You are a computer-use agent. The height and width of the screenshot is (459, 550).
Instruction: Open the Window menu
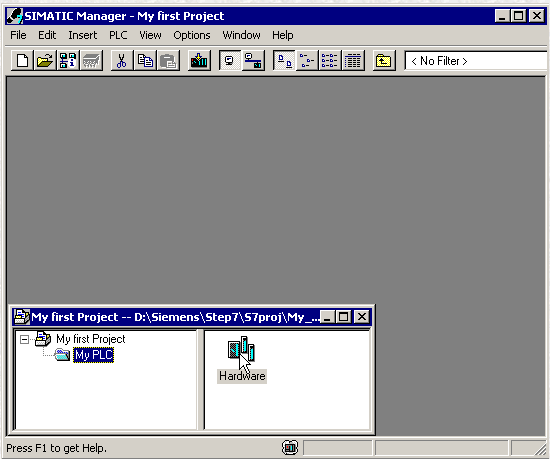click(241, 35)
